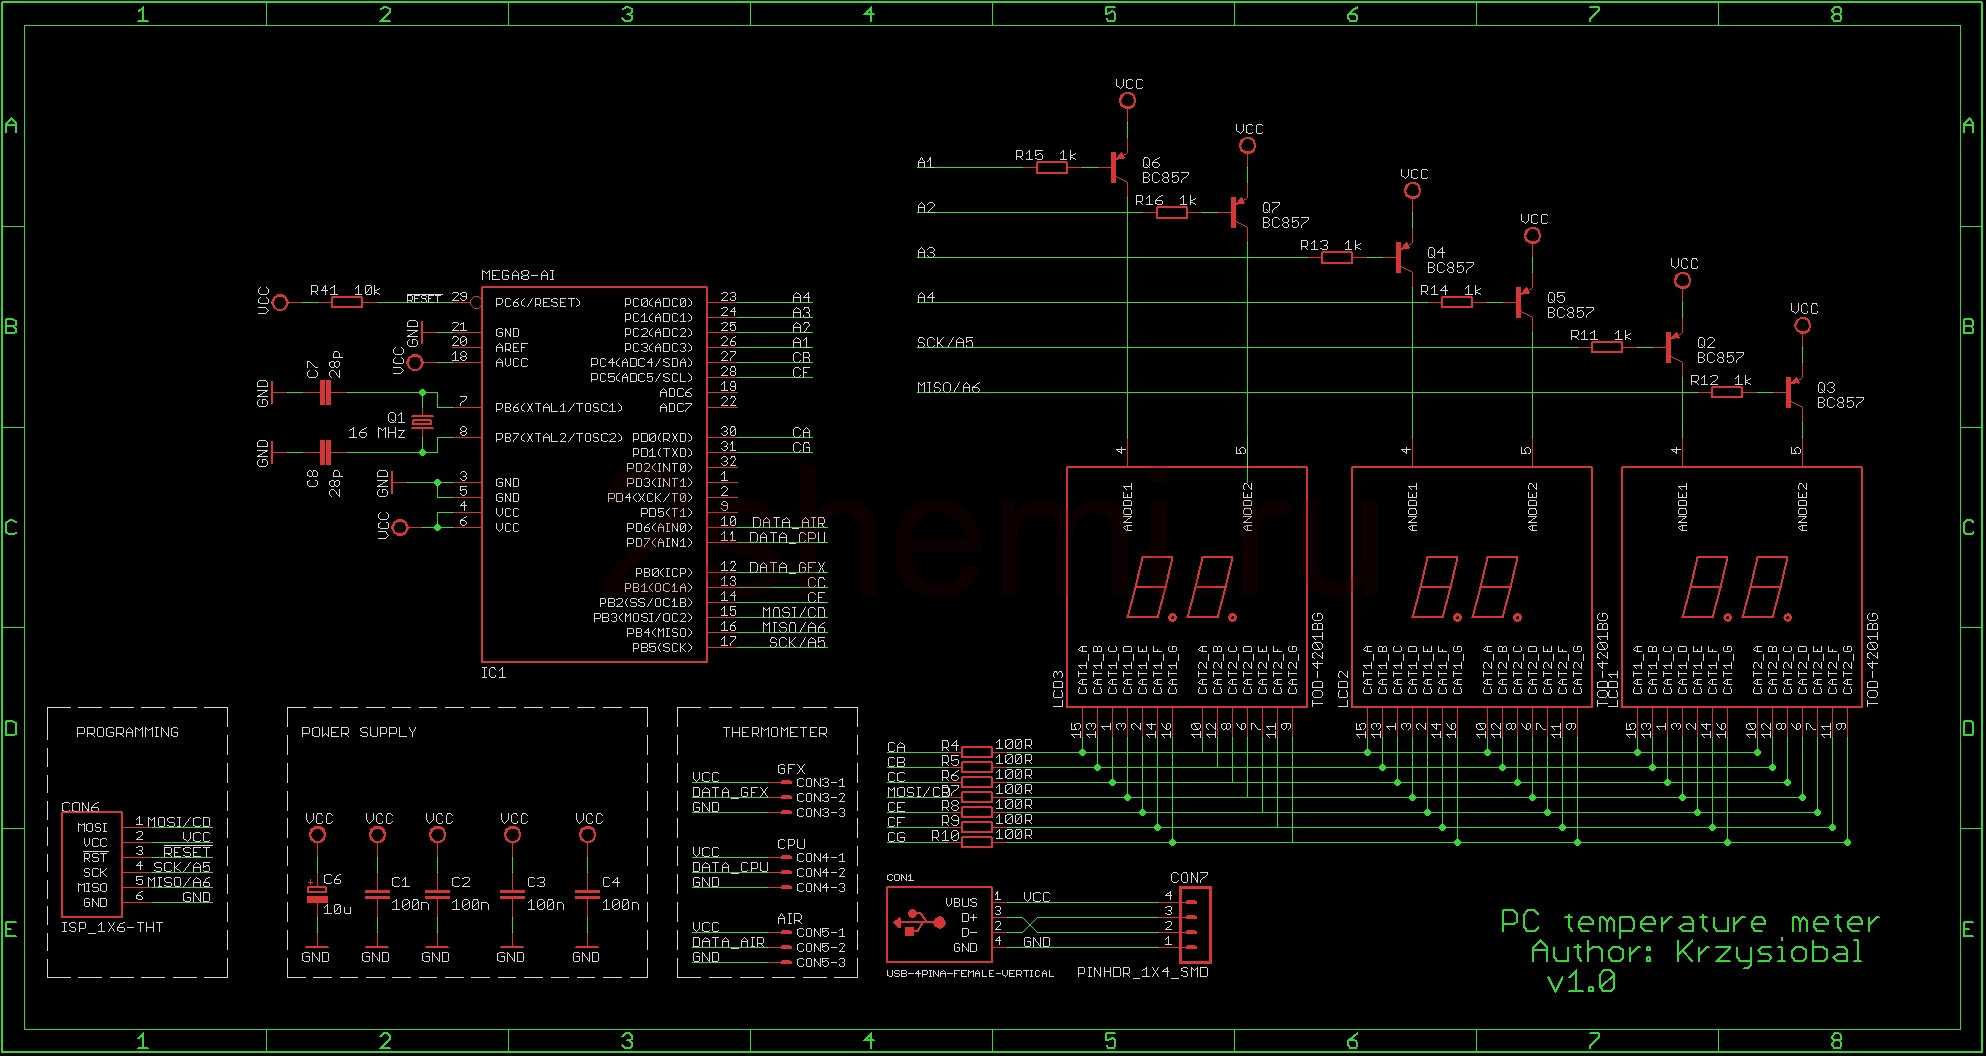Select the R15 1k resistor
This screenshot has width=1986, height=1056.
click(x=1051, y=168)
